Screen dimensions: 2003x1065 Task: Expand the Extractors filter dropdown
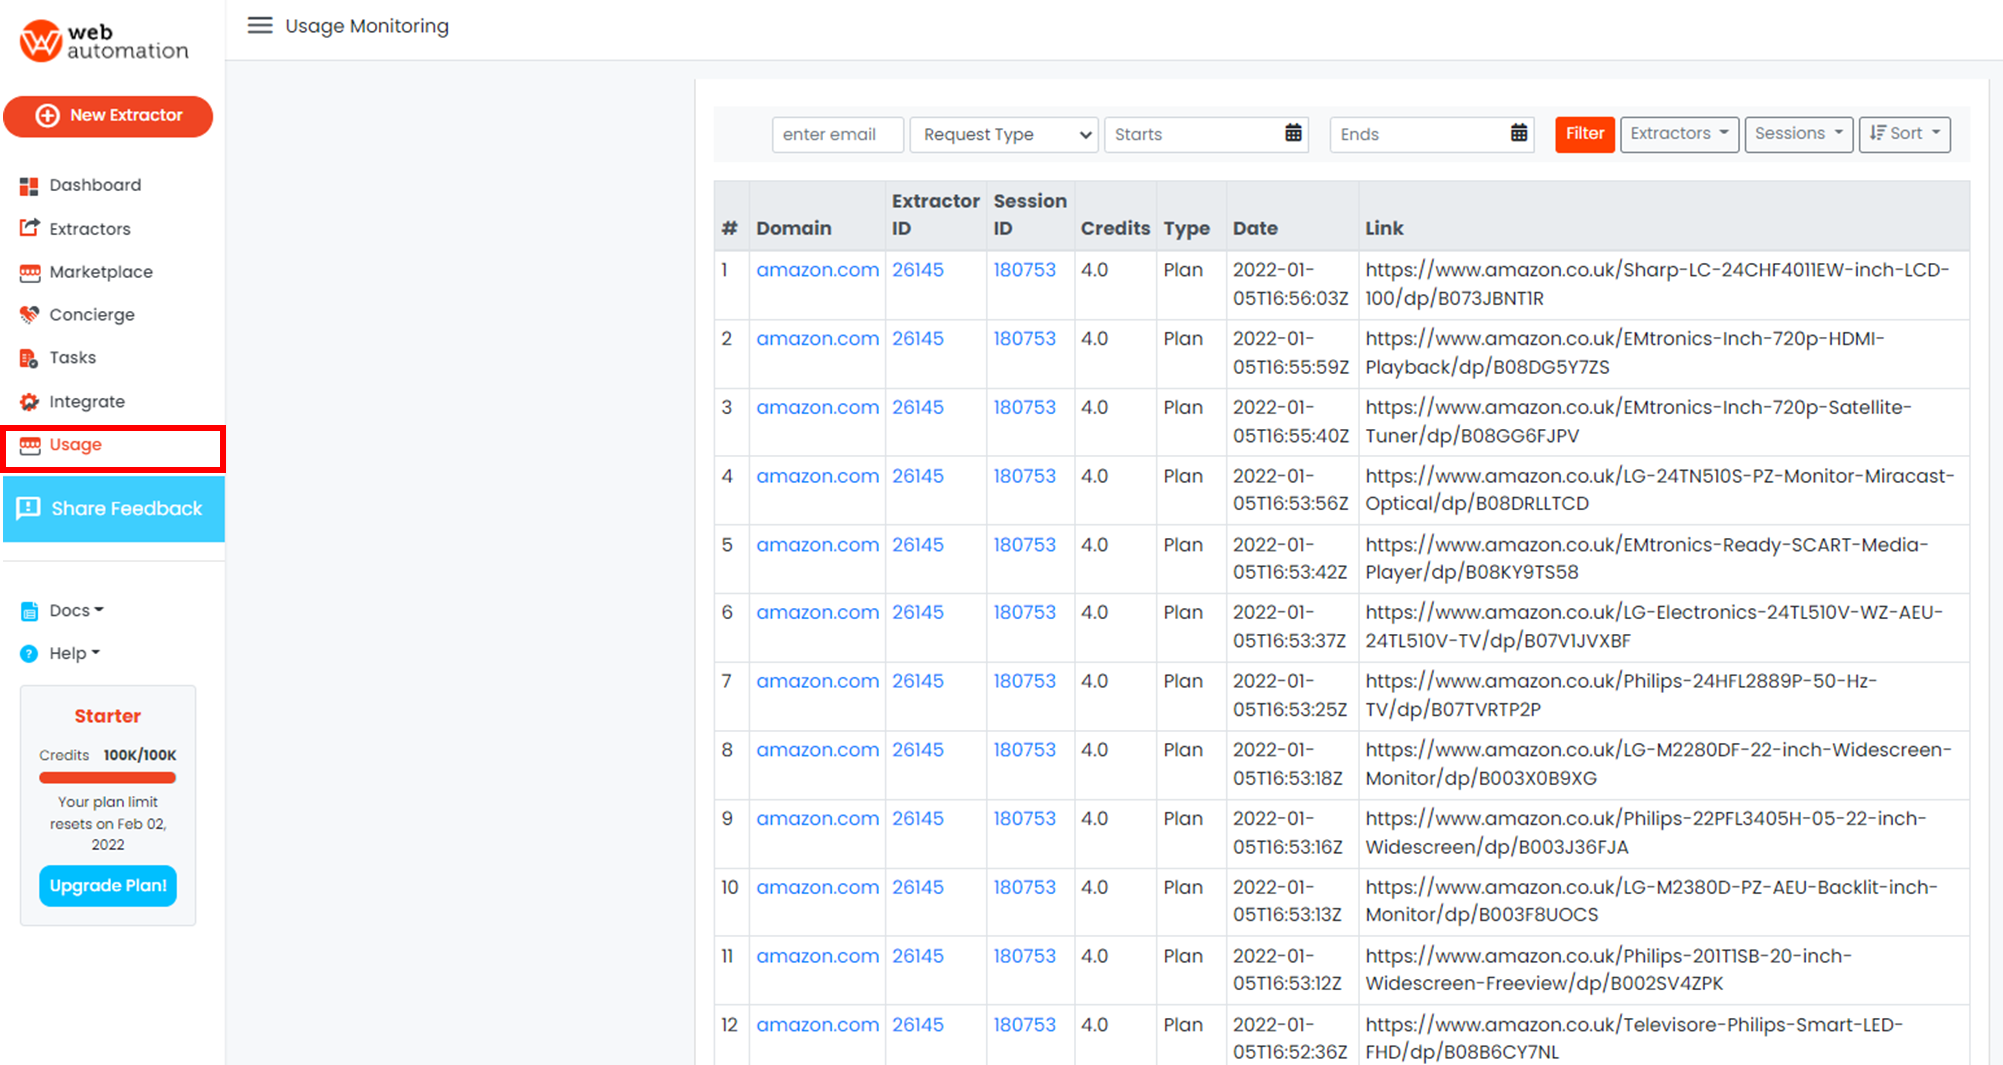coord(1679,134)
